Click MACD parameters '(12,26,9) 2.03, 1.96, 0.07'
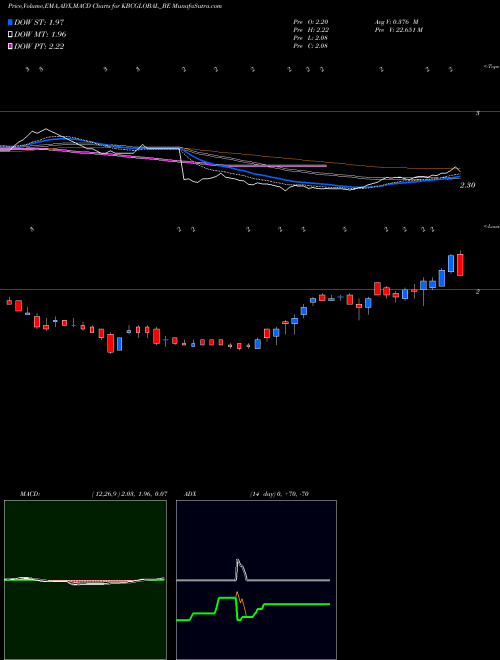This screenshot has height=660, width=500. 129,494
